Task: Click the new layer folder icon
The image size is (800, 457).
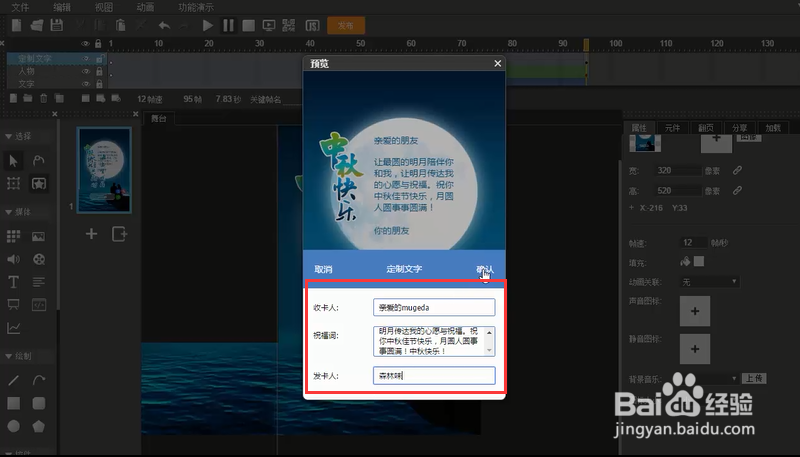Action: pyautogui.click(x=28, y=98)
